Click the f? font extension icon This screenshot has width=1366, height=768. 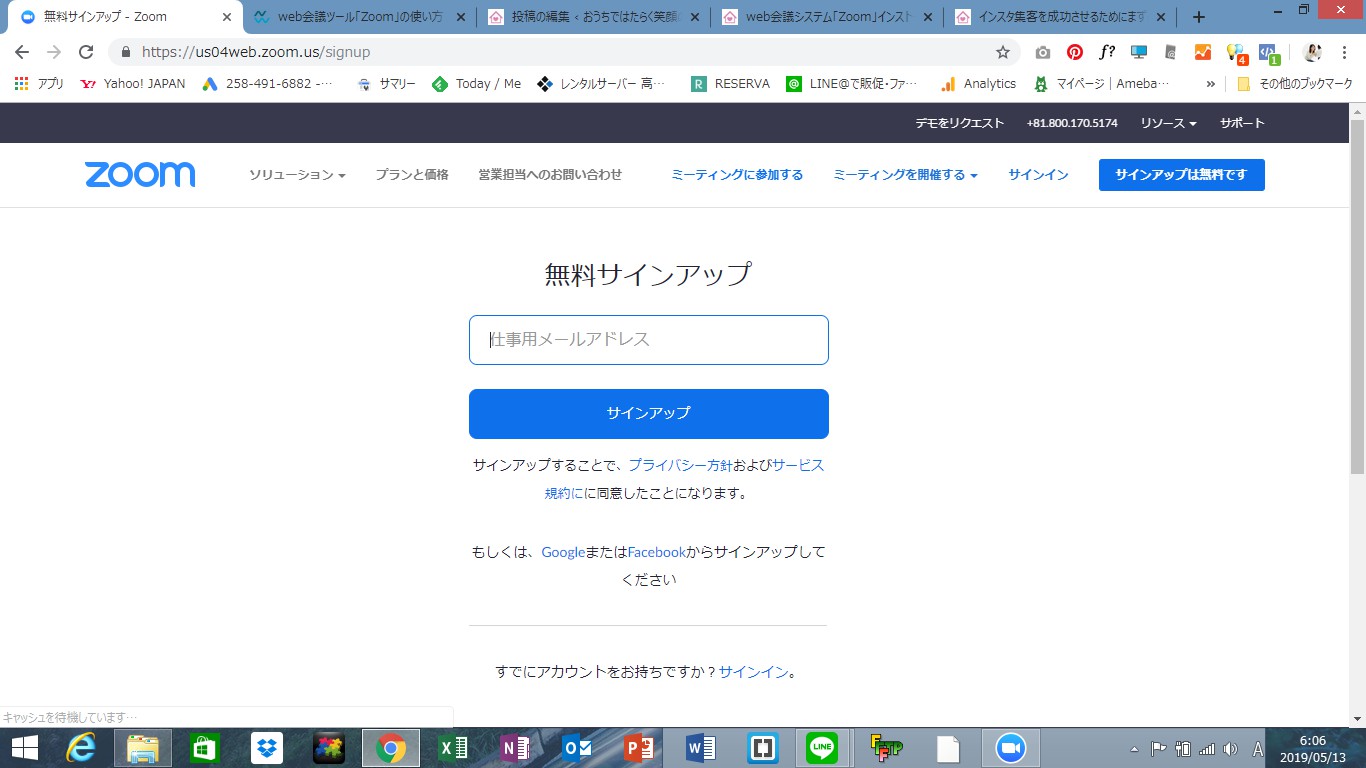1107,52
